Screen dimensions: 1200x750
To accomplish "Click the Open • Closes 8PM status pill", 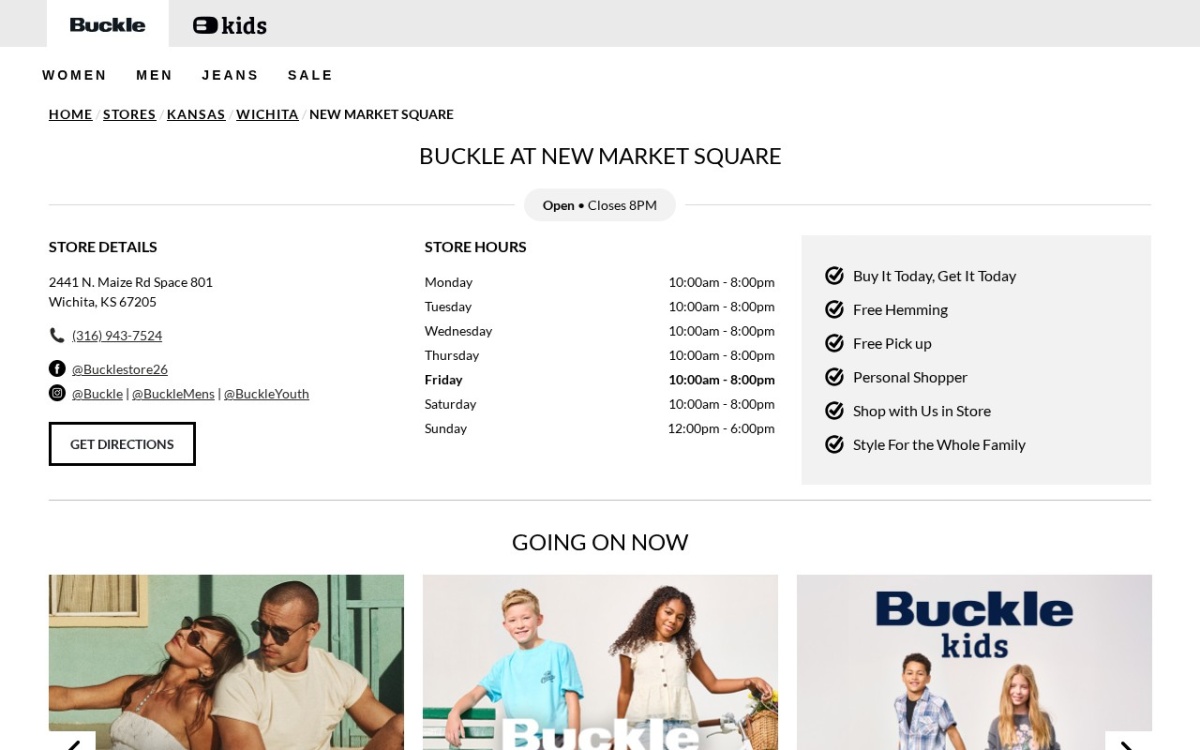I will click(x=600, y=205).
